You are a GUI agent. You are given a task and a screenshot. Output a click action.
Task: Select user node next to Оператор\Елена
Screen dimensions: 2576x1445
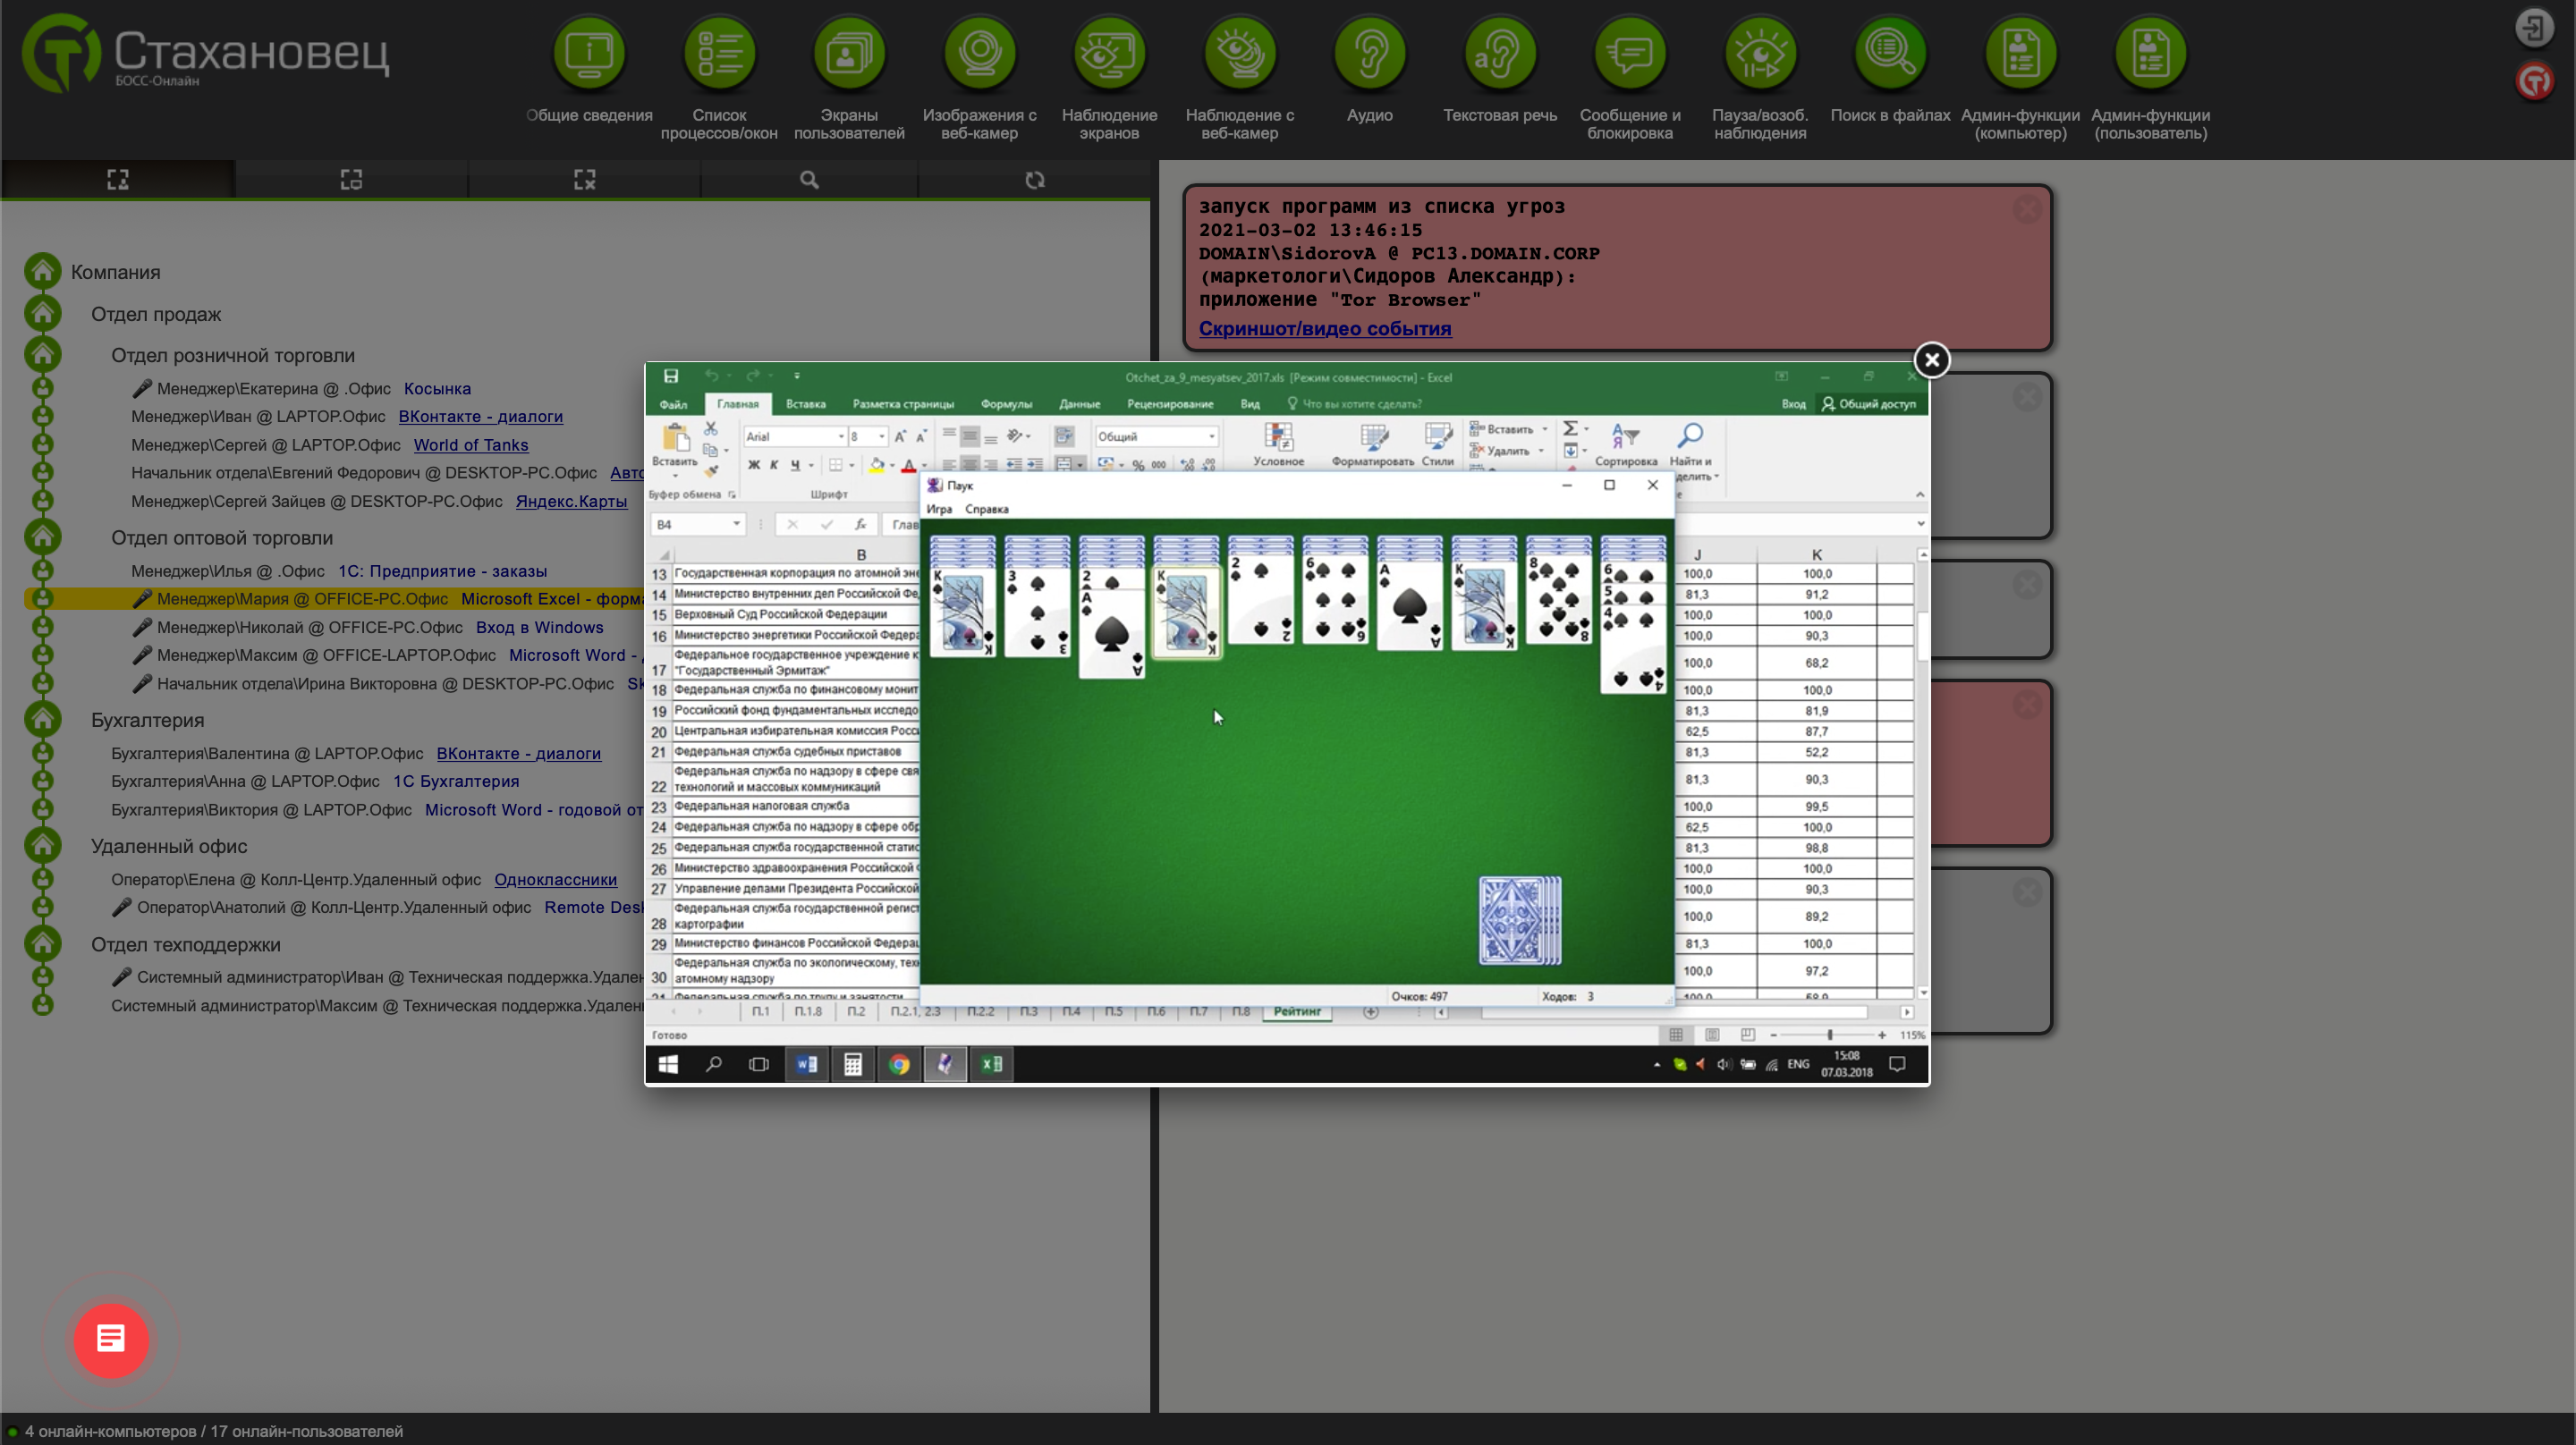coord(42,879)
